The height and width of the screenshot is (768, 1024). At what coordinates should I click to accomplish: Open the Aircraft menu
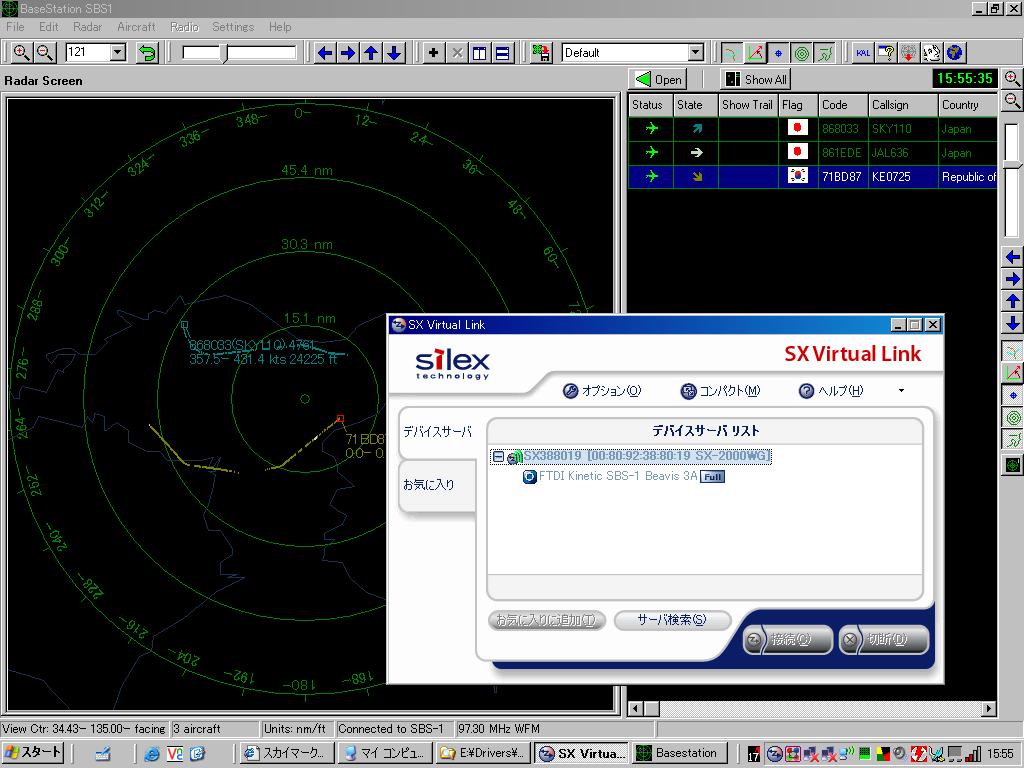136,27
